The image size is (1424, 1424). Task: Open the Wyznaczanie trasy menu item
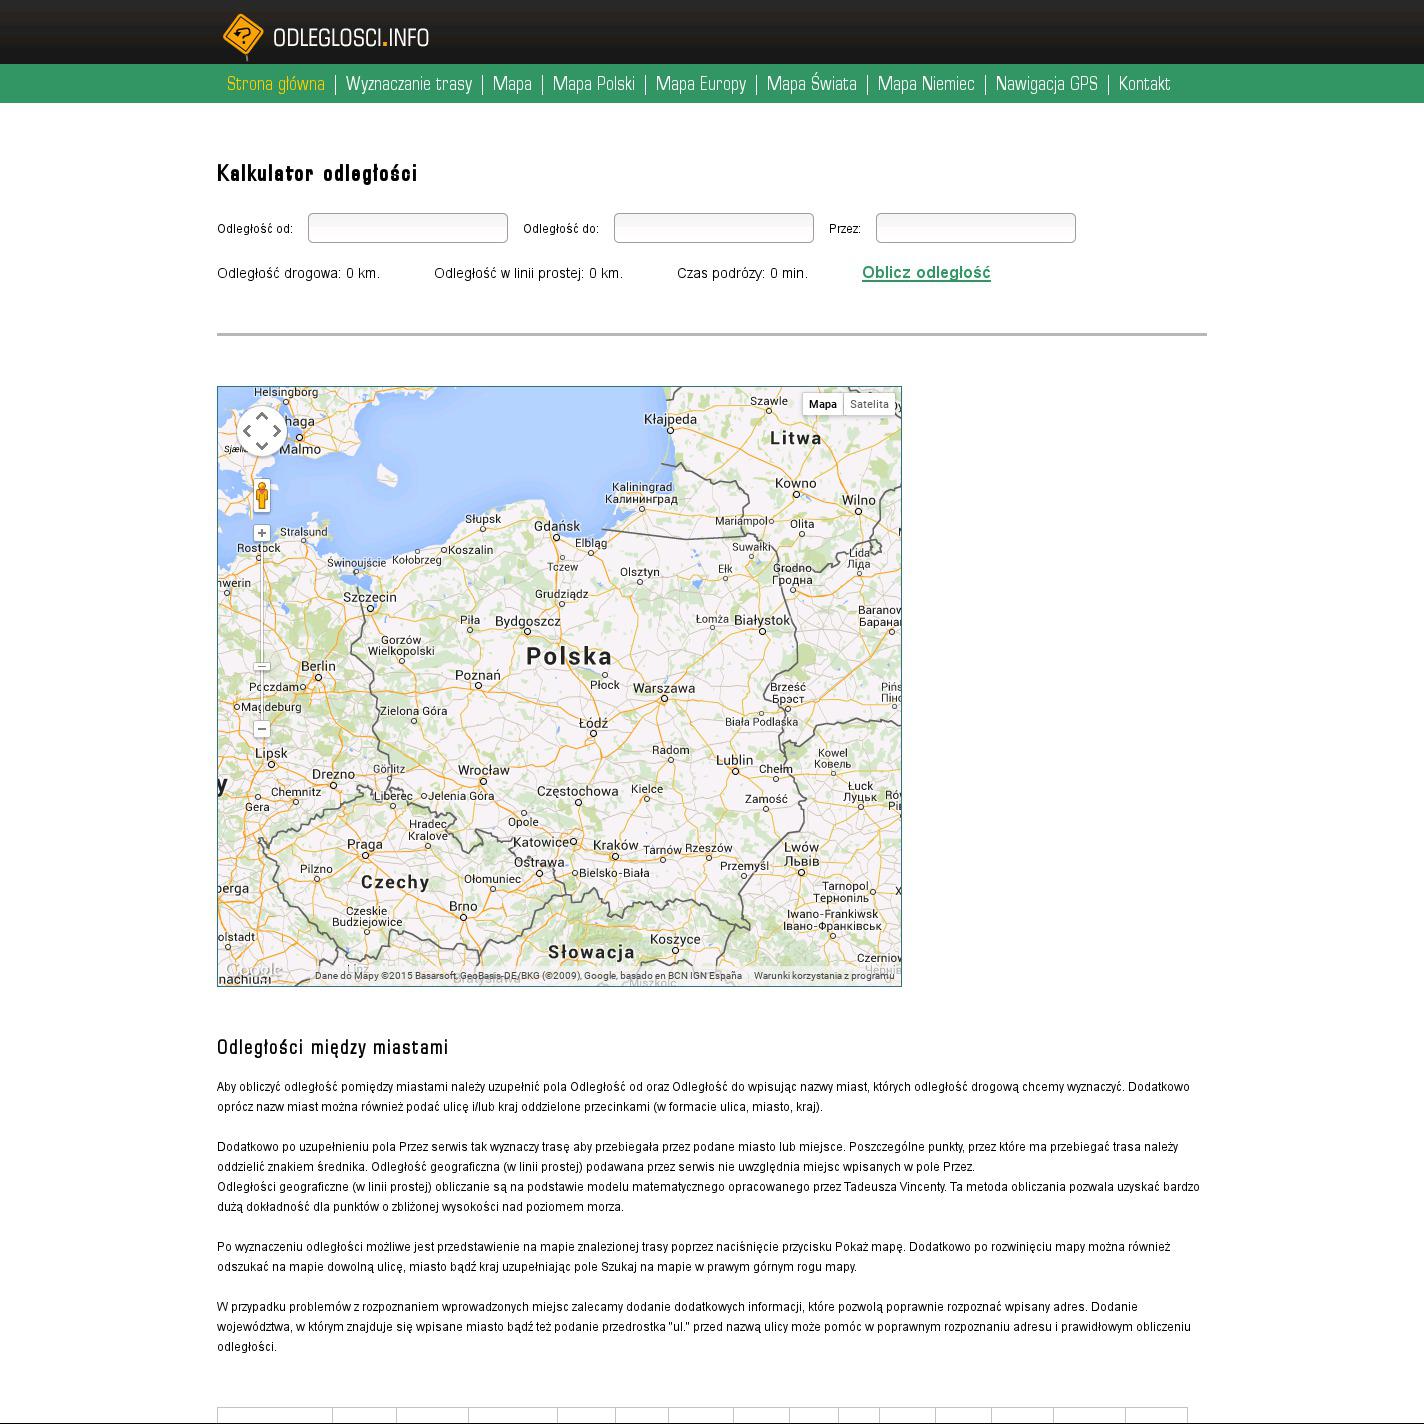pos(408,84)
